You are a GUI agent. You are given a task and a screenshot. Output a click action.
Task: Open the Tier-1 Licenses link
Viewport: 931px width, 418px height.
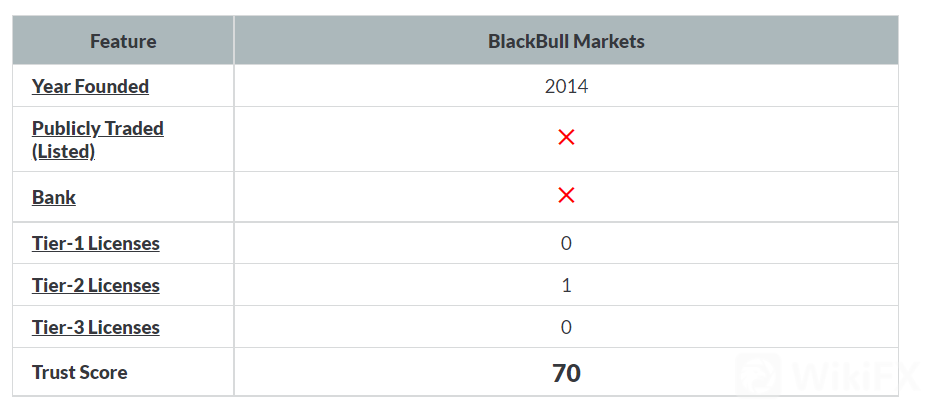95,244
